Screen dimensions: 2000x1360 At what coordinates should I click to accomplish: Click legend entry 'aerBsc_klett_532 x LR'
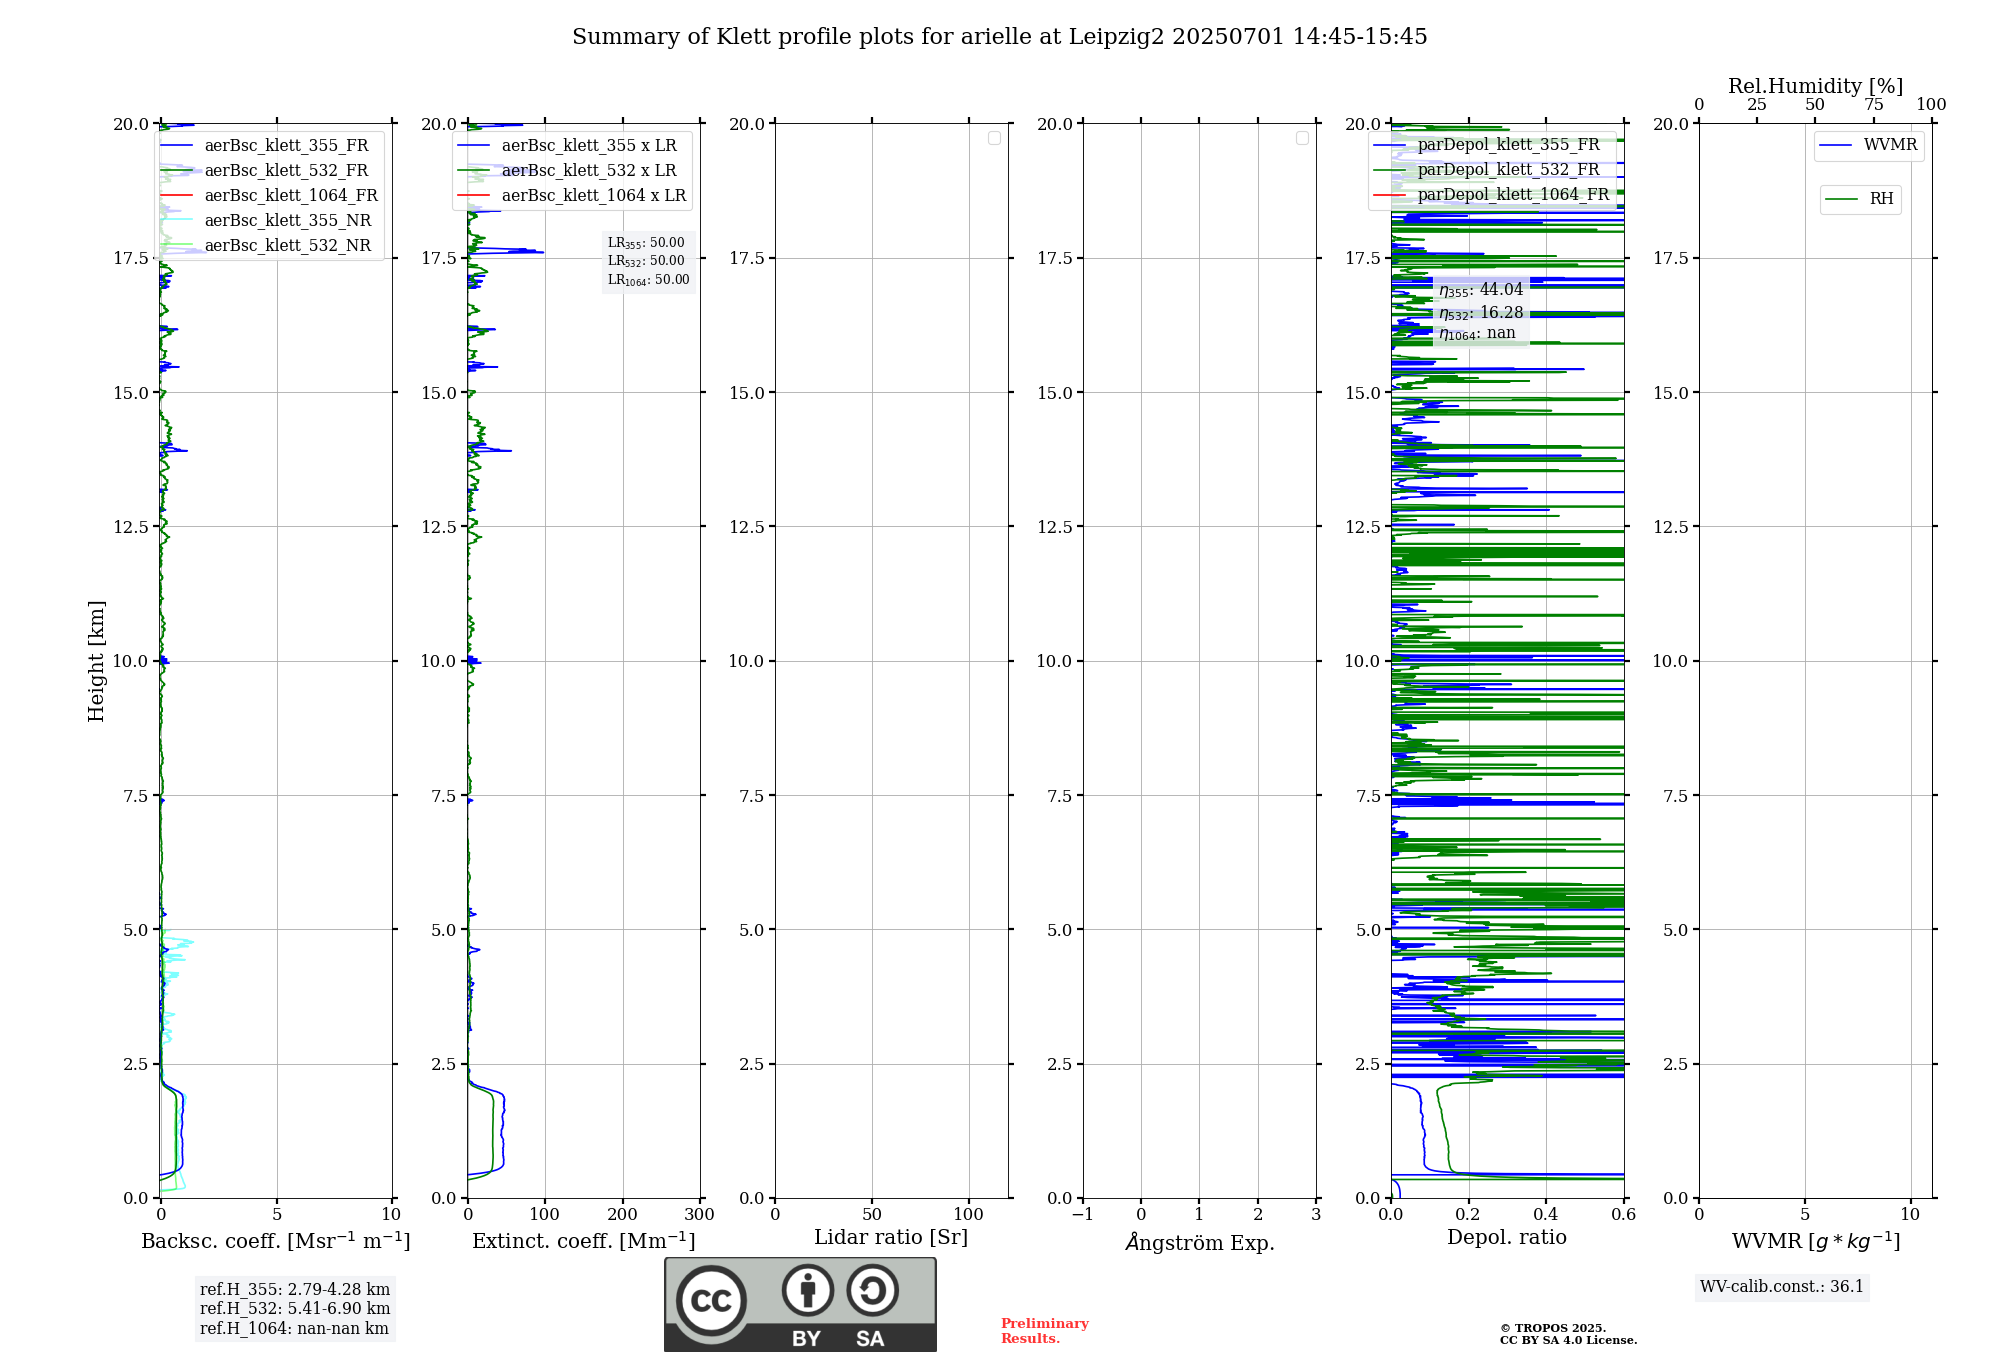pyautogui.click(x=589, y=170)
